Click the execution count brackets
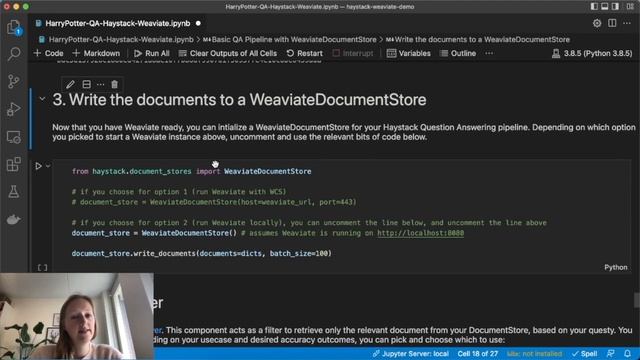Screen dimensions: 640x360 point(42,267)
